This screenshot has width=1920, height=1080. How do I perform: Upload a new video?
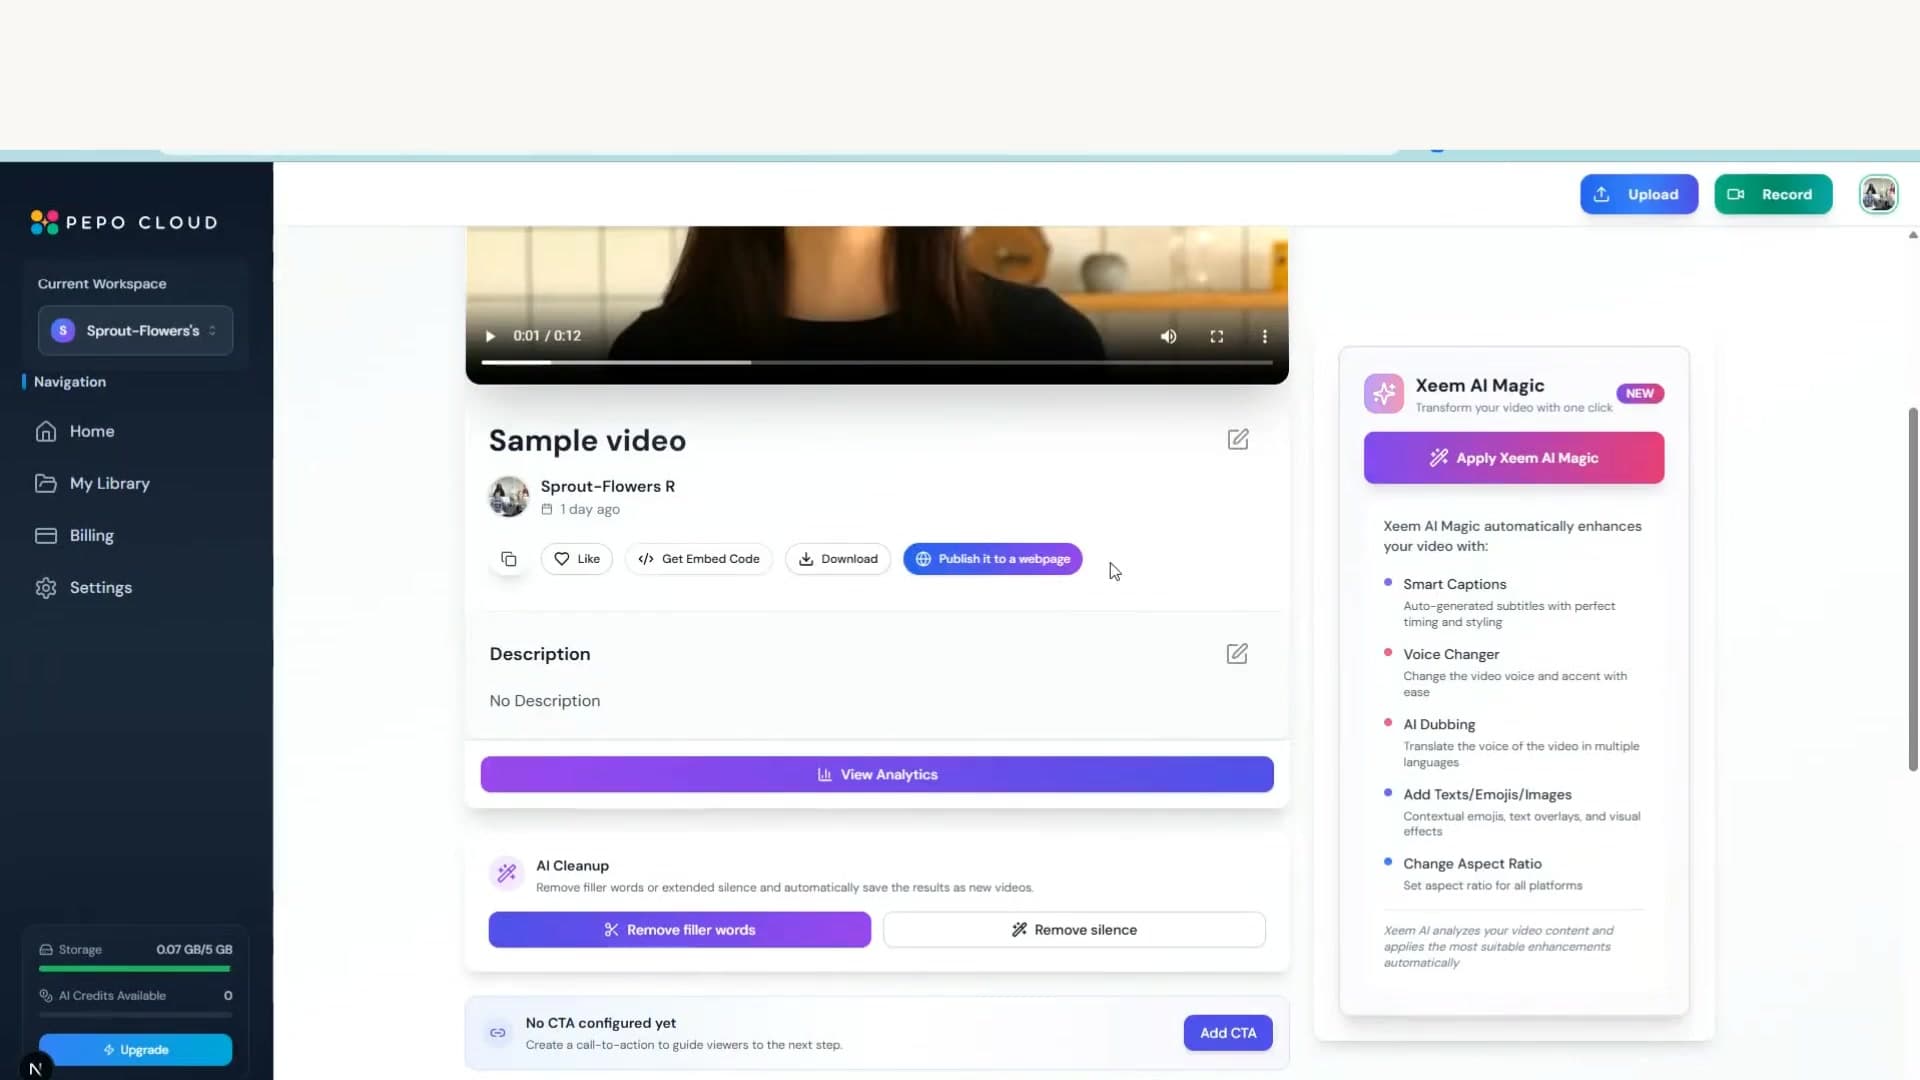(1639, 194)
